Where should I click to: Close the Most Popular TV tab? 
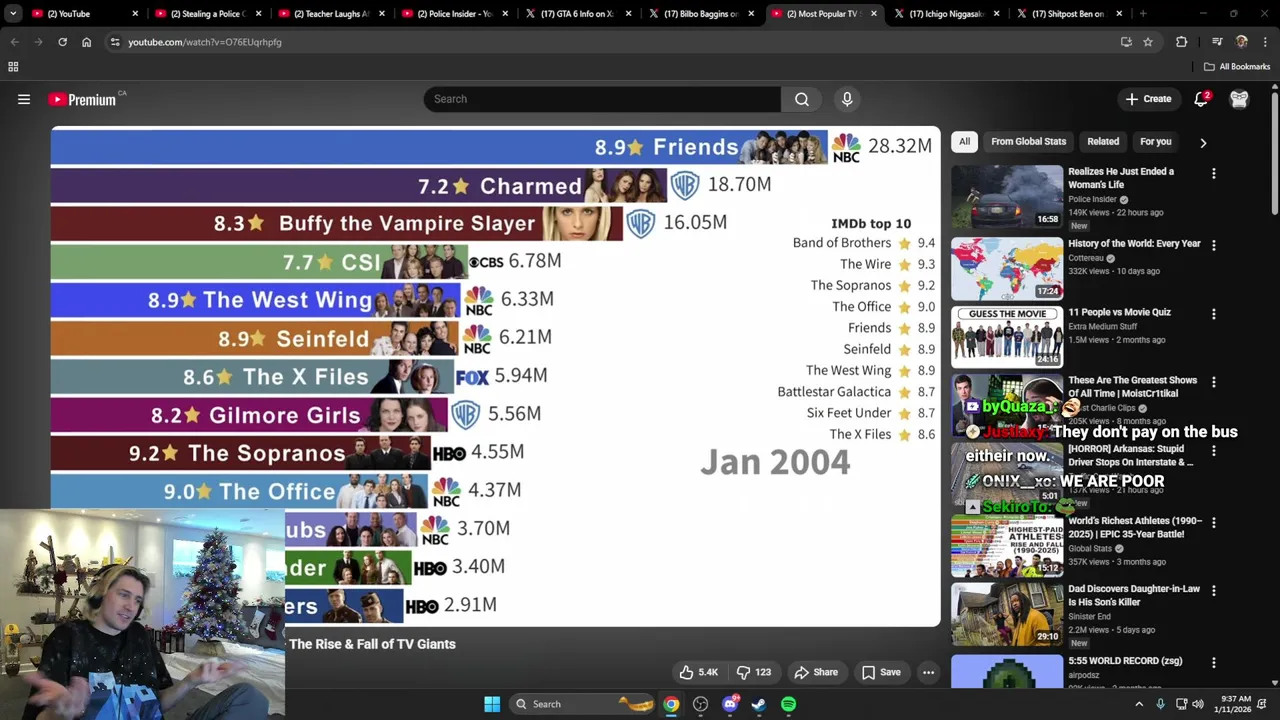click(874, 14)
